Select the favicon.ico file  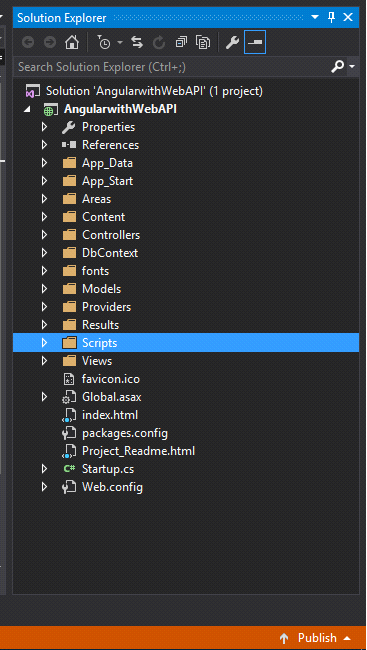click(111, 379)
